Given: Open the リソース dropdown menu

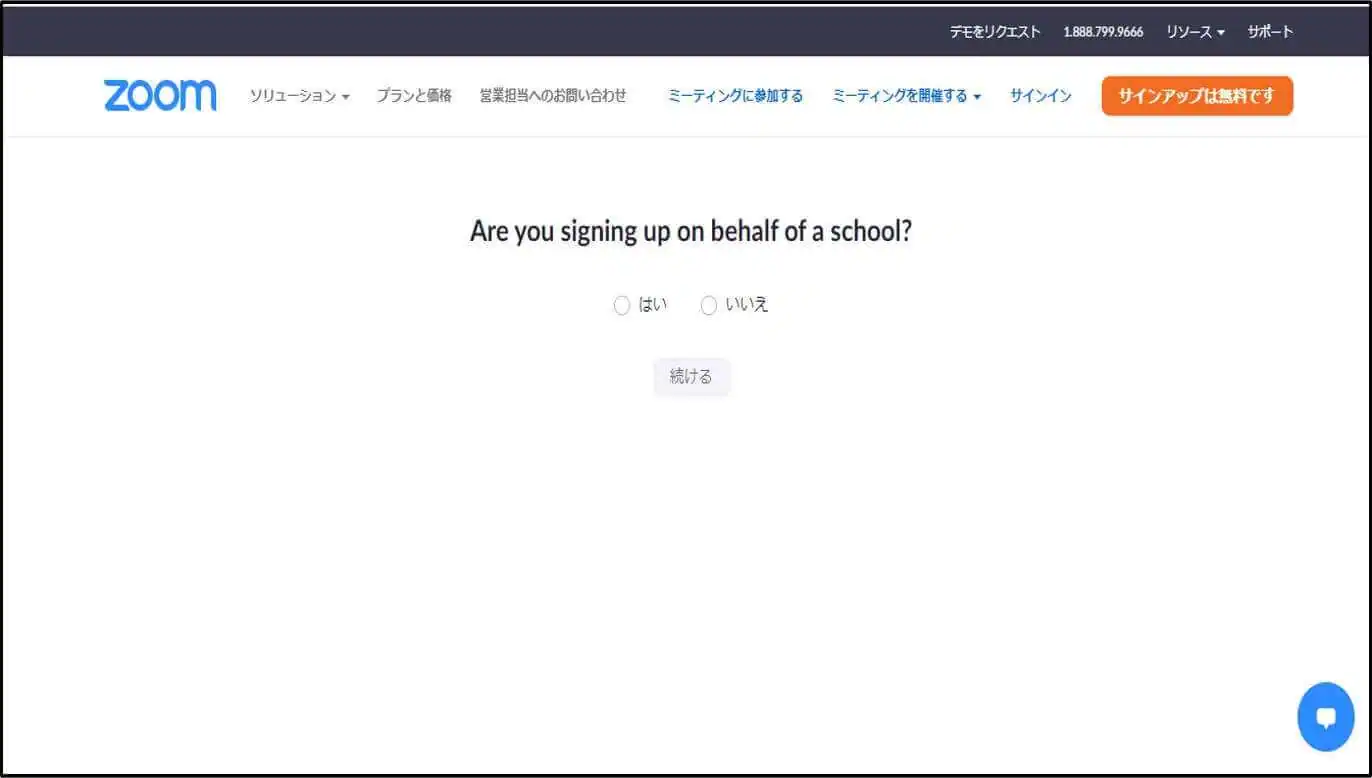Looking at the screenshot, I should tap(1195, 32).
